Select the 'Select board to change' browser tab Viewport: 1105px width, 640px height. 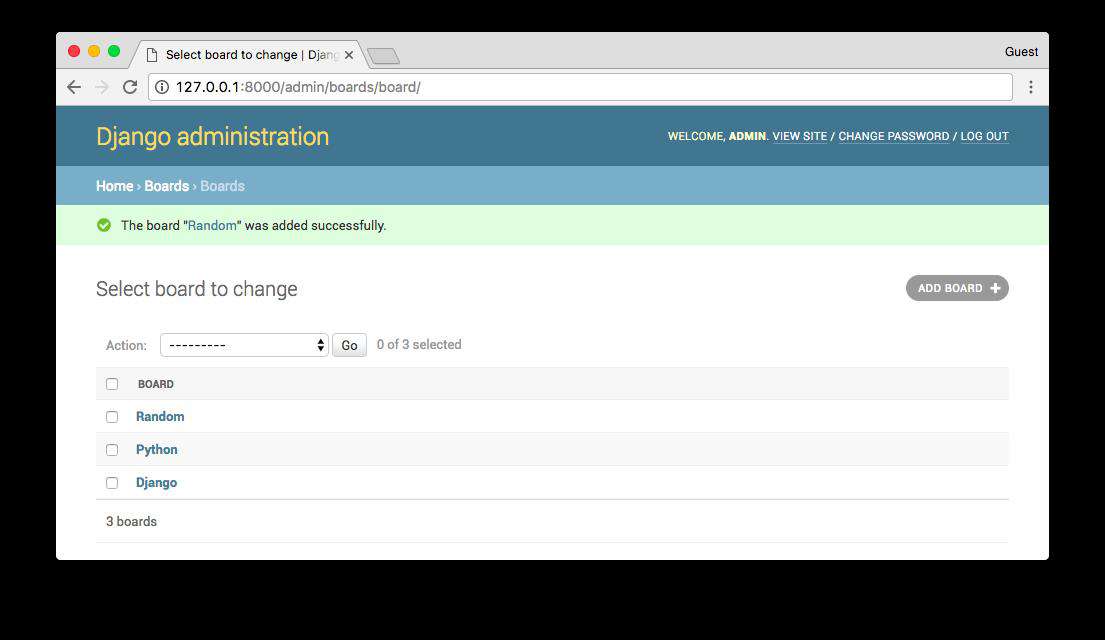pos(250,55)
